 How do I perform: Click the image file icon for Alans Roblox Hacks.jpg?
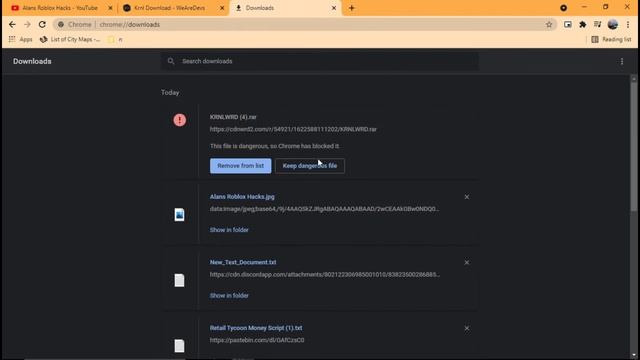point(179,215)
